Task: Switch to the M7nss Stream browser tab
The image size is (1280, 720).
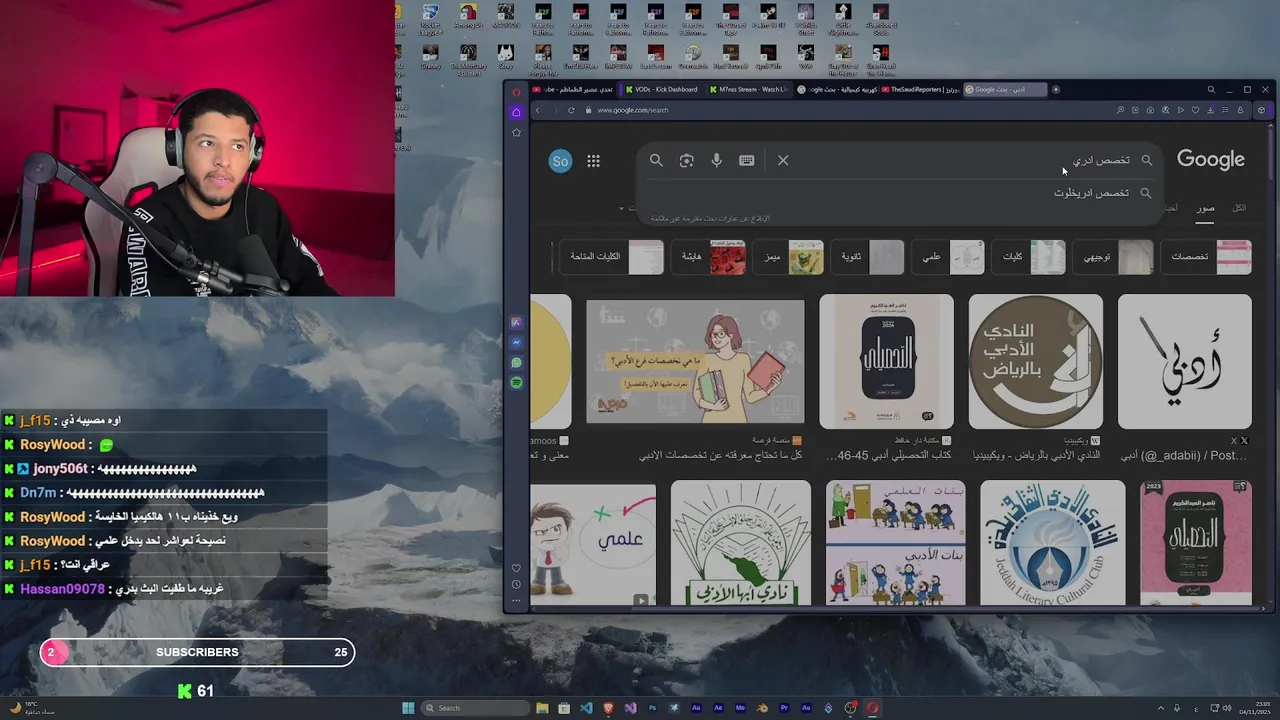Action: point(747,89)
